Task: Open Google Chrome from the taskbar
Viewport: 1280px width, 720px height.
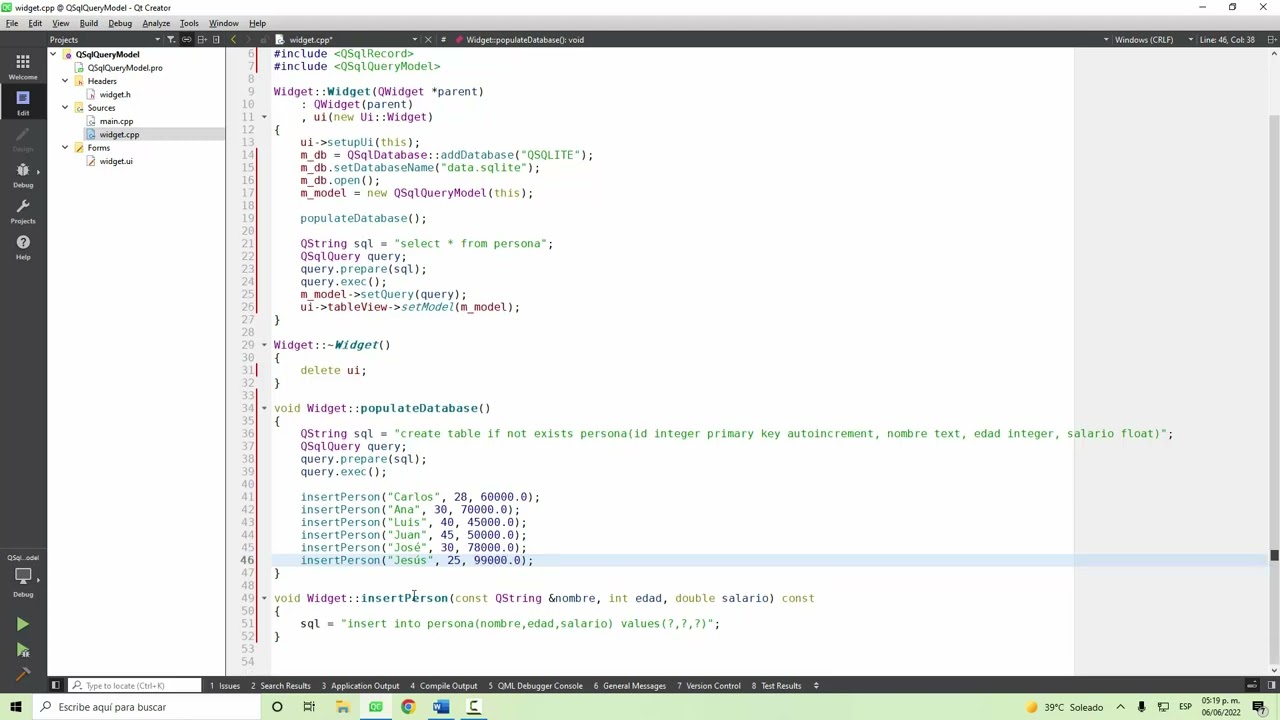Action: point(408,707)
